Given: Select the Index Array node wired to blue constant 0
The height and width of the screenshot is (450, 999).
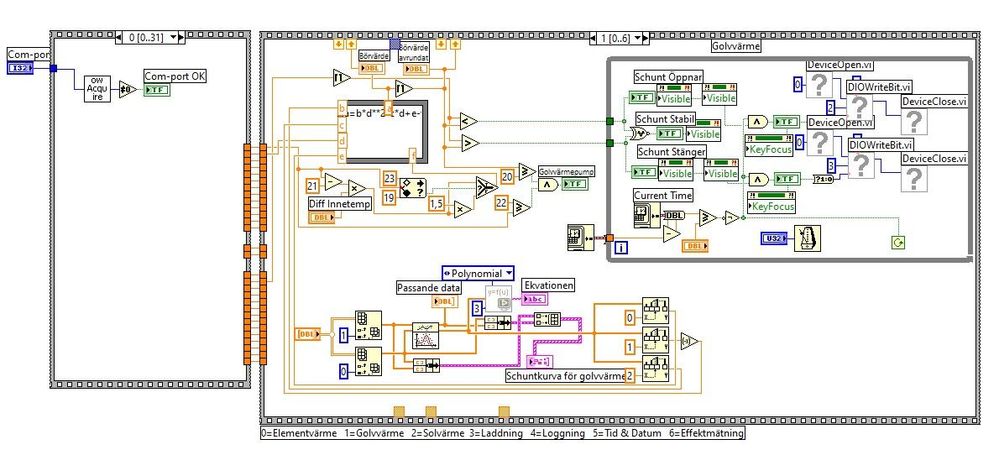Looking at the screenshot, I should tap(368, 362).
